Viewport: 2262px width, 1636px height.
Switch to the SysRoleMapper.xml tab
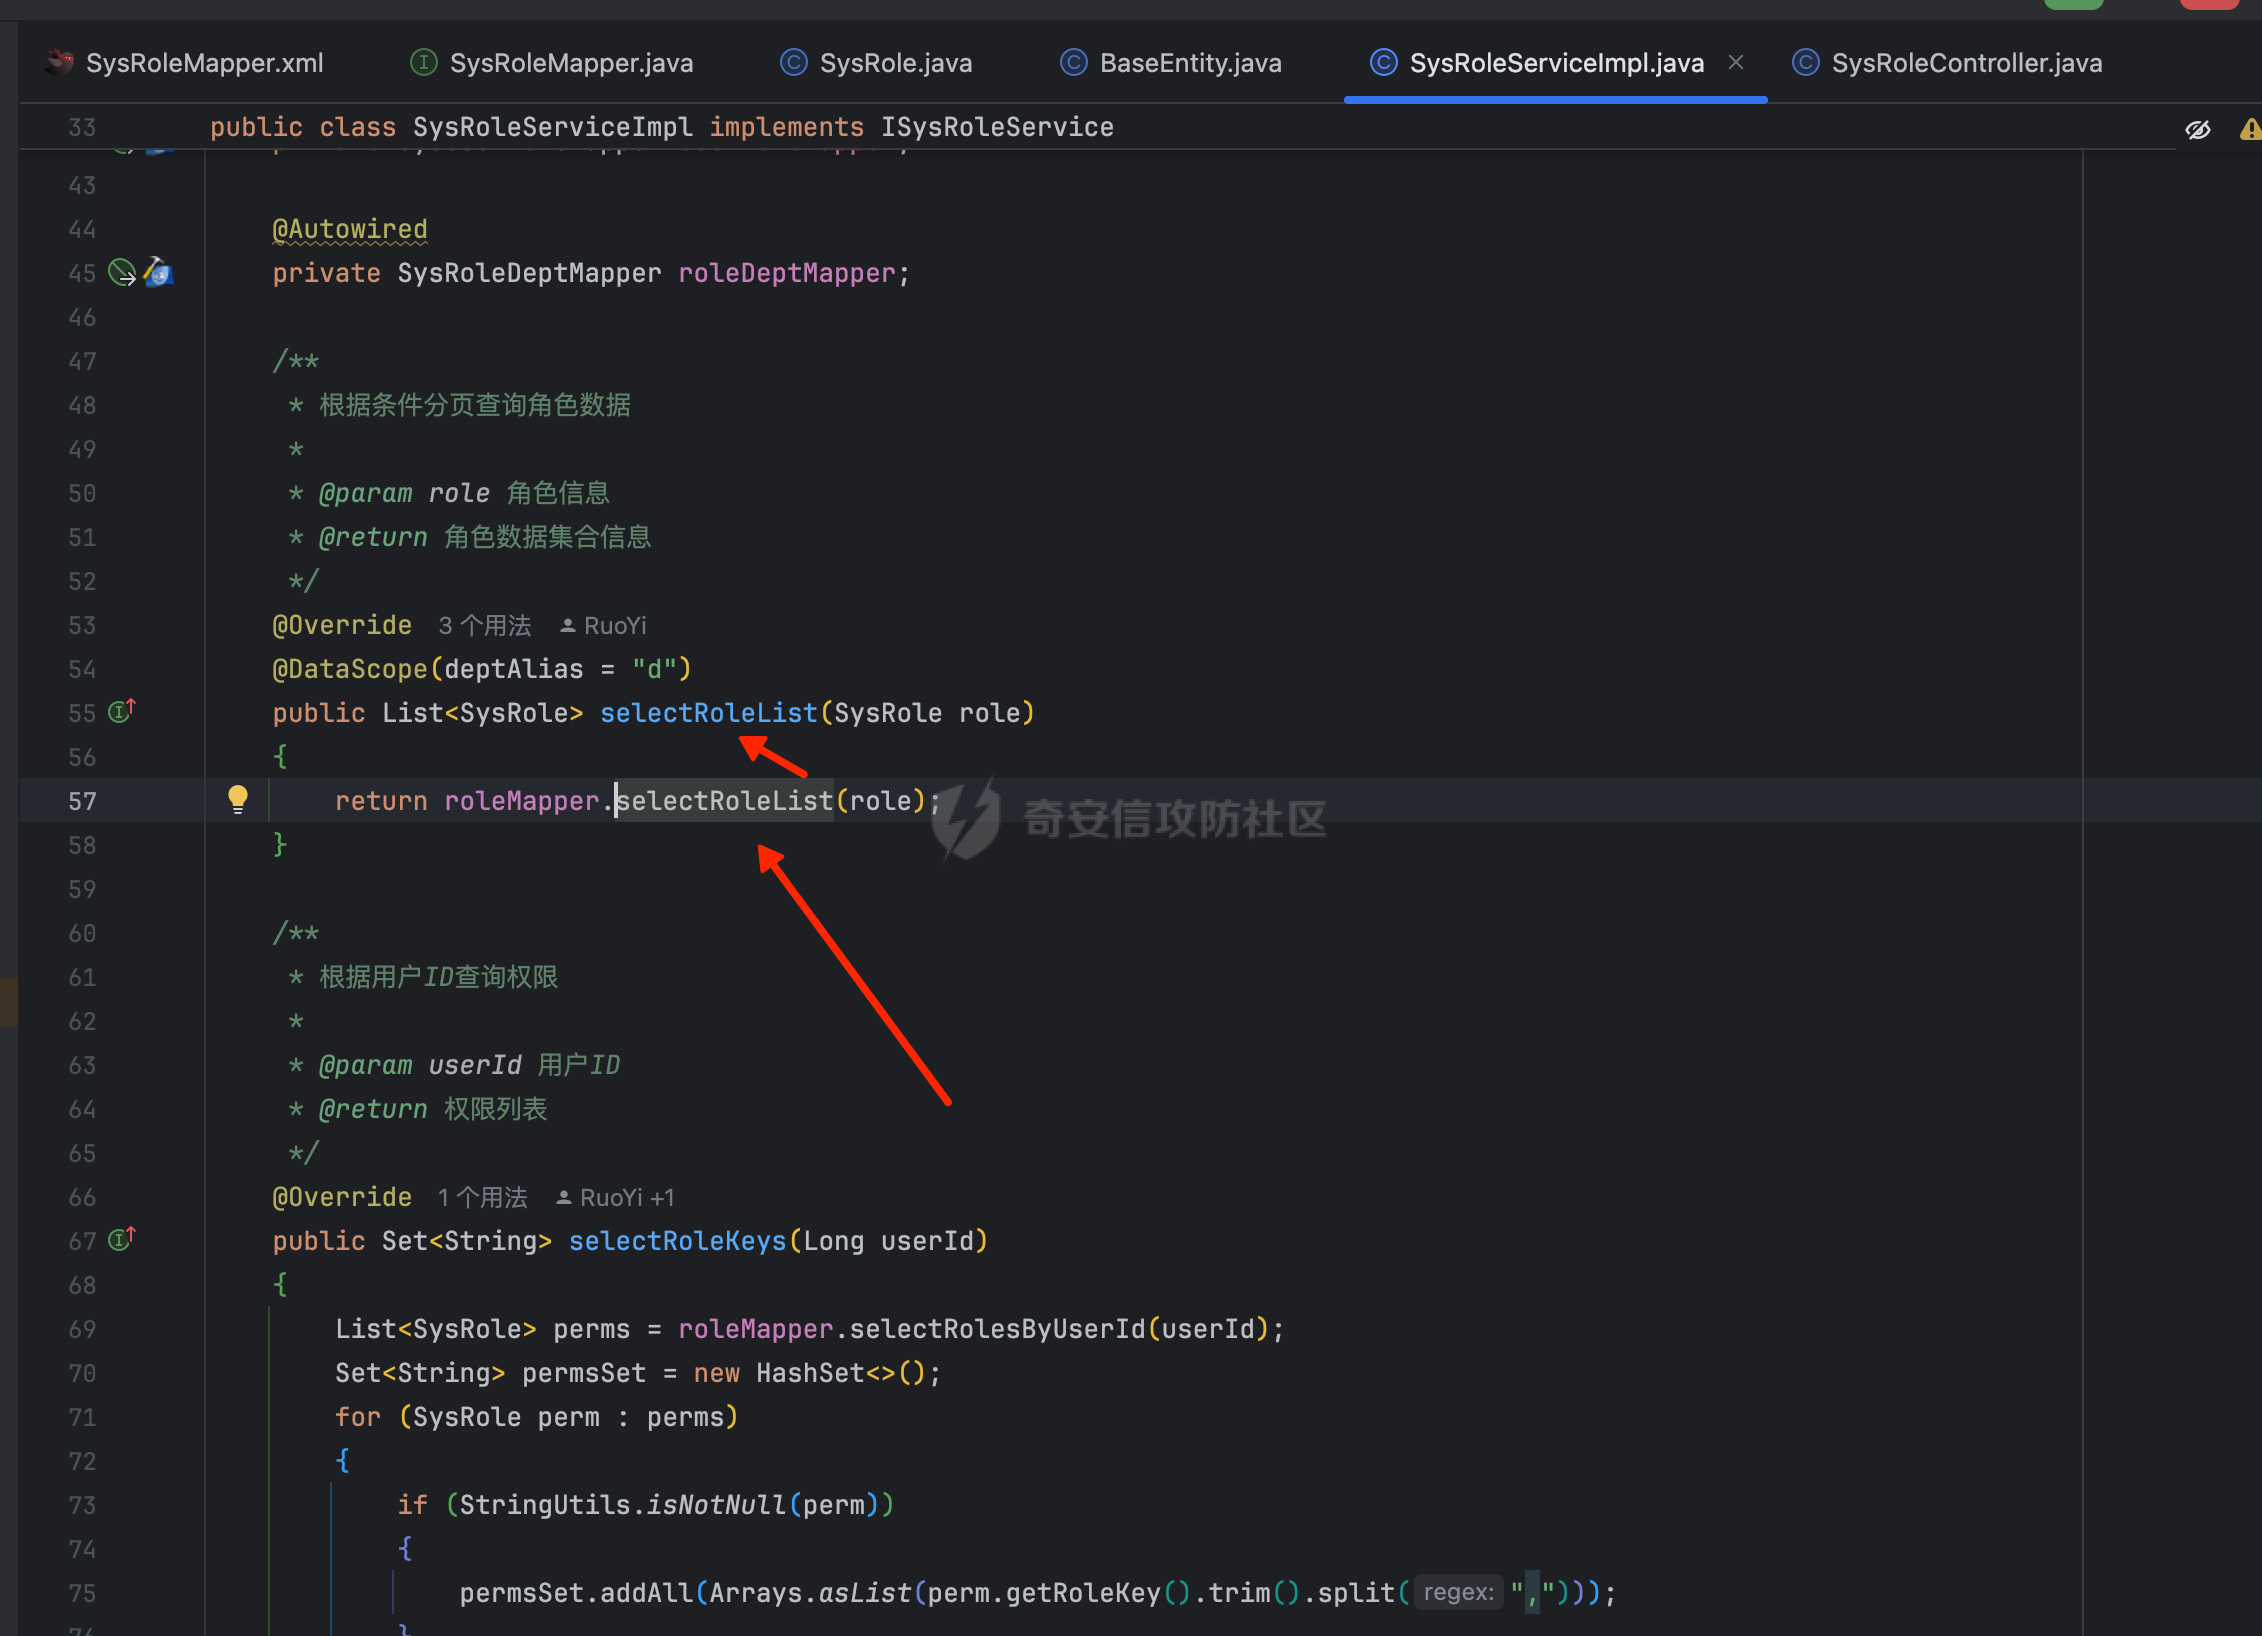pos(204,63)
